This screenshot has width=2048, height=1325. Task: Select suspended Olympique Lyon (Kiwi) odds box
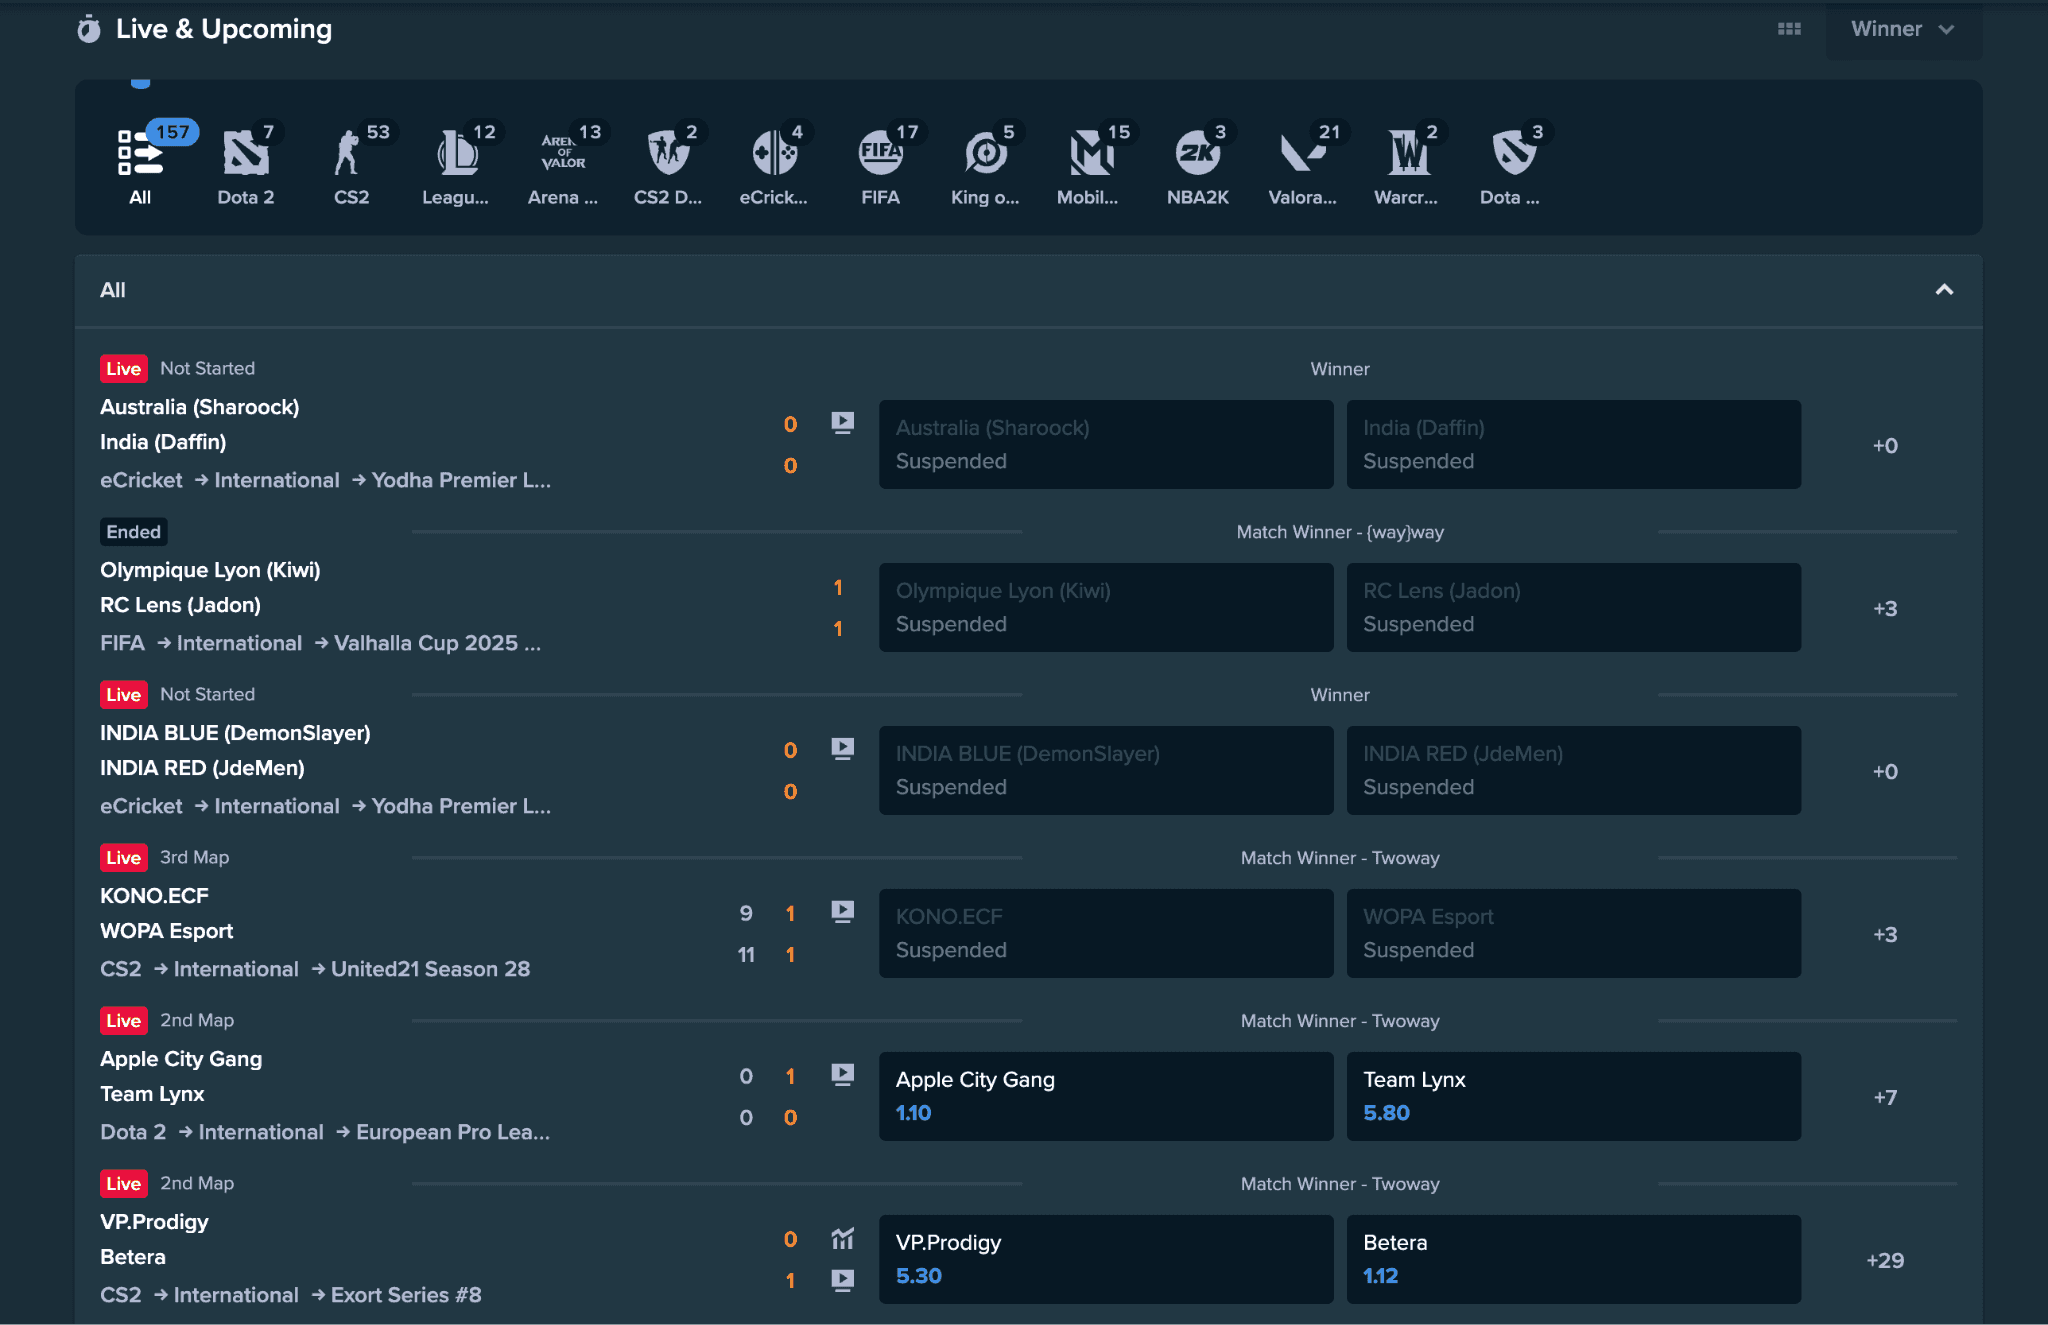1106,607
